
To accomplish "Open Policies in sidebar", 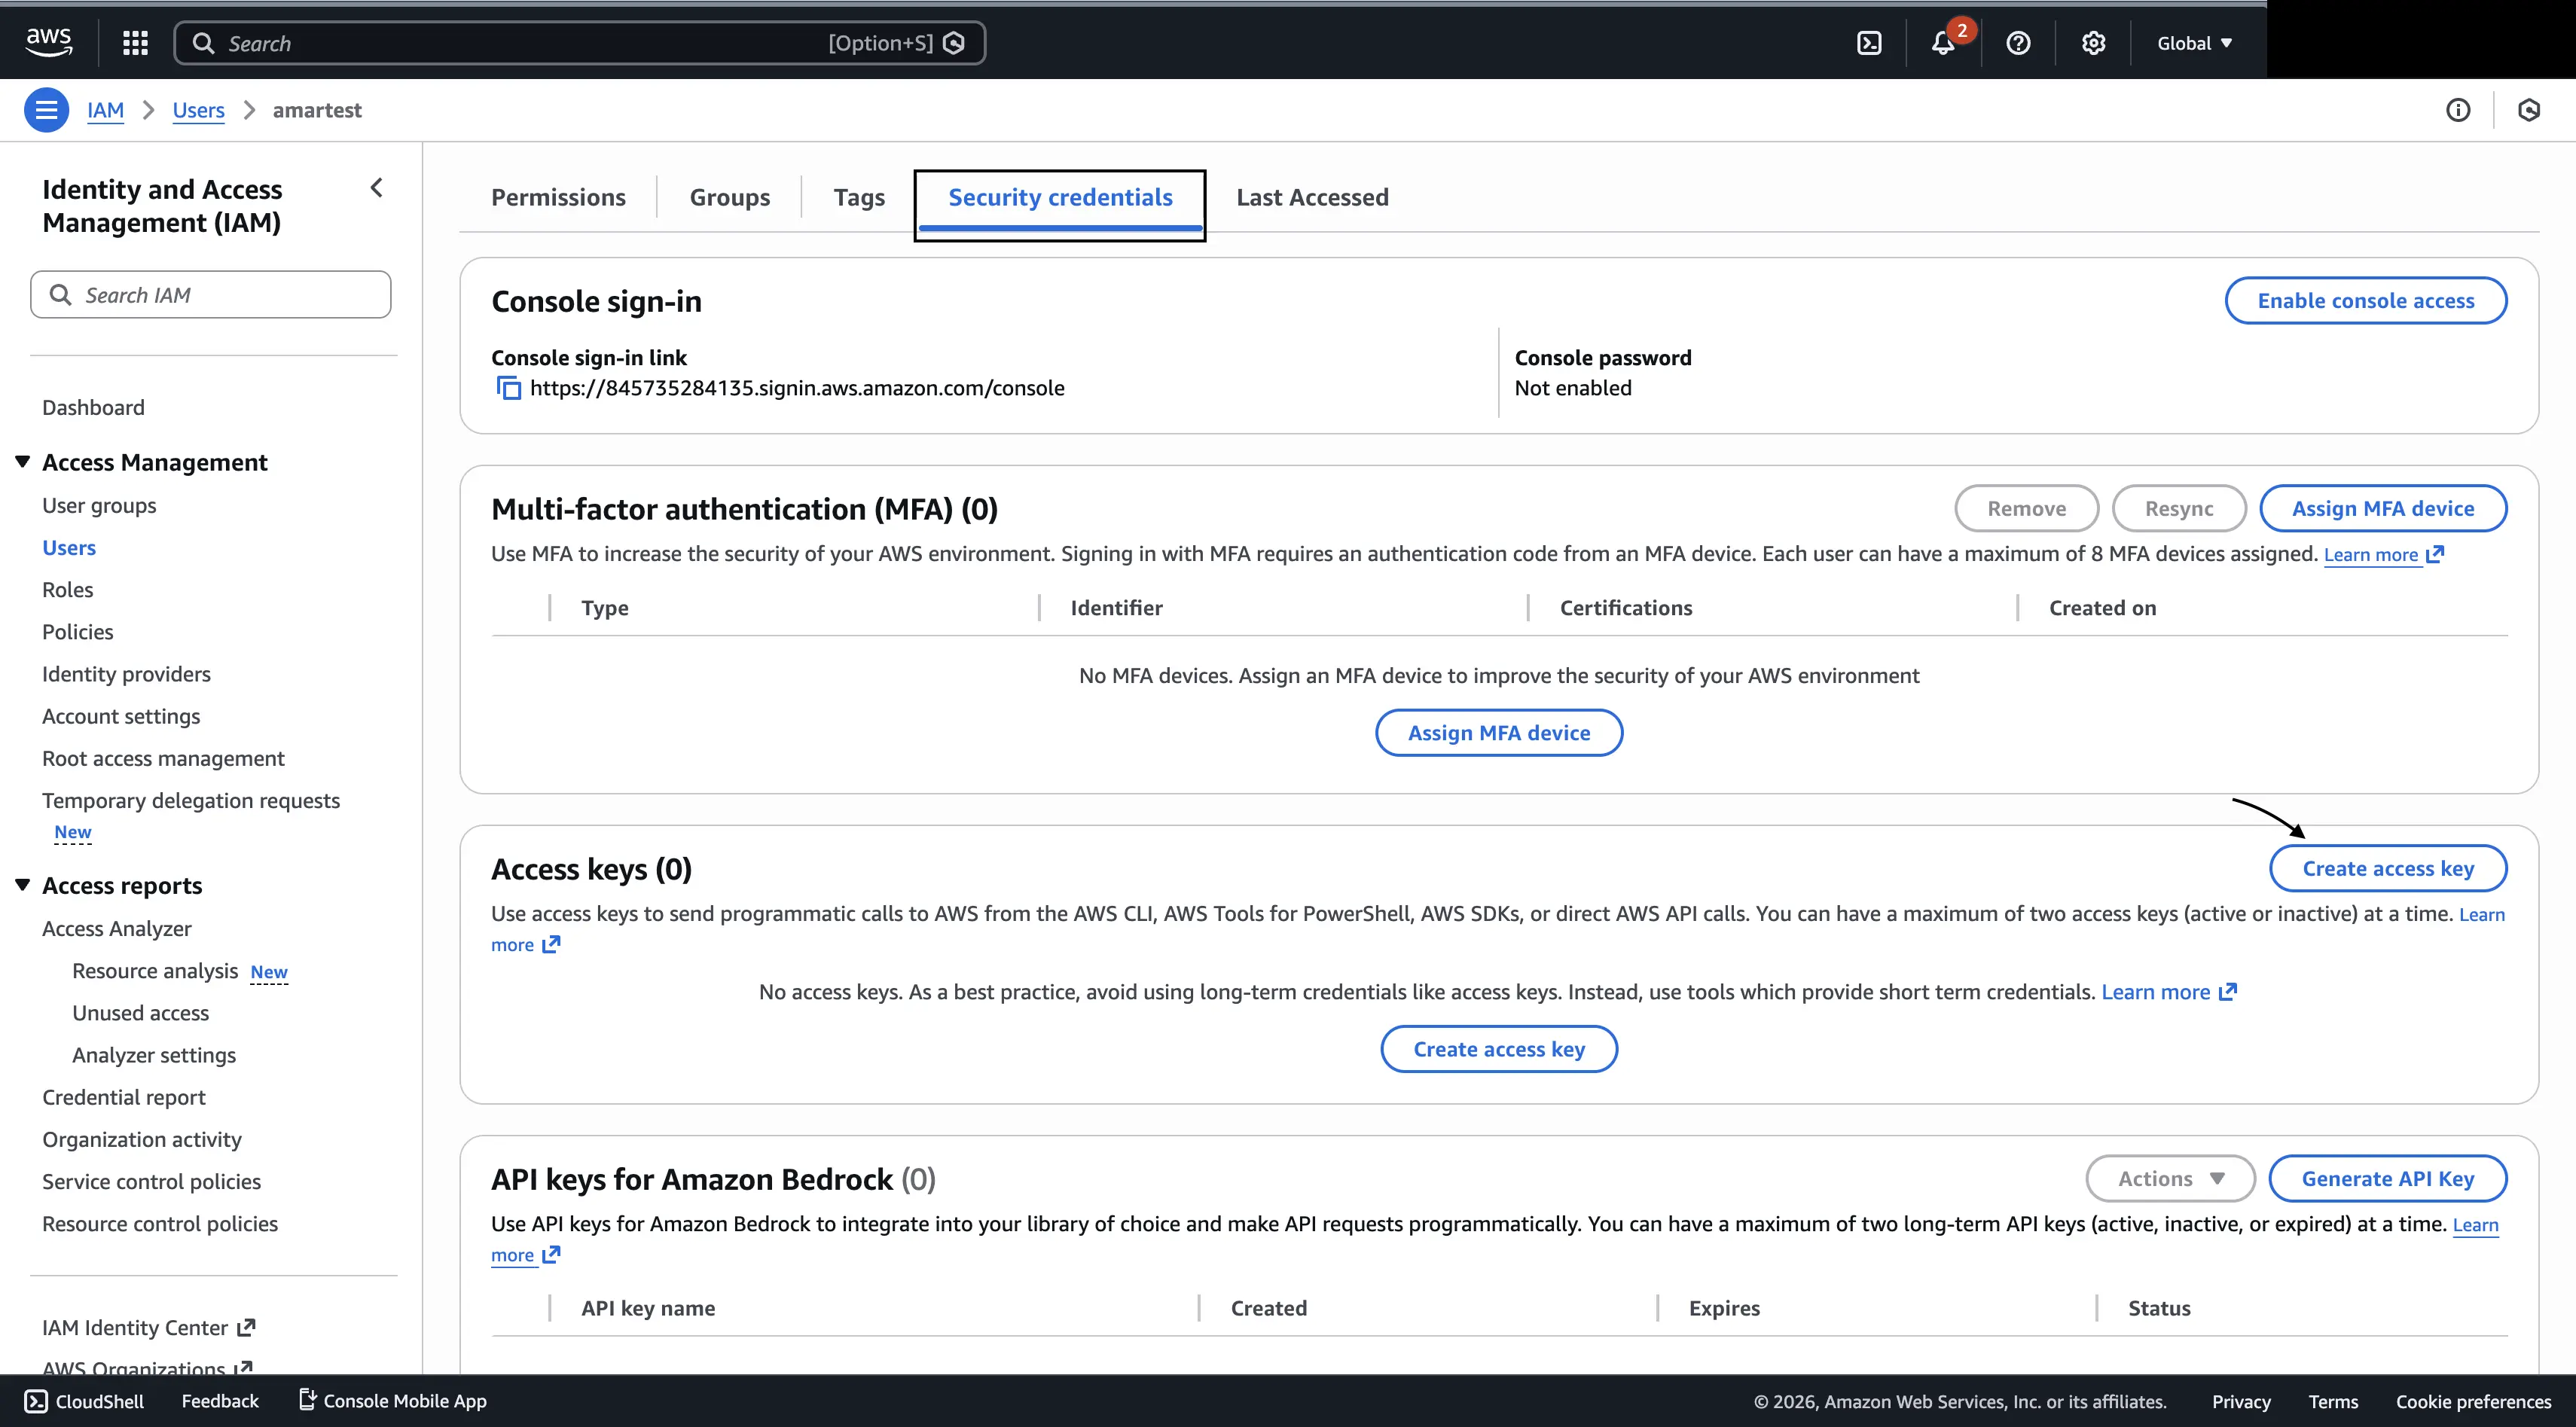I will pos(77,631).
